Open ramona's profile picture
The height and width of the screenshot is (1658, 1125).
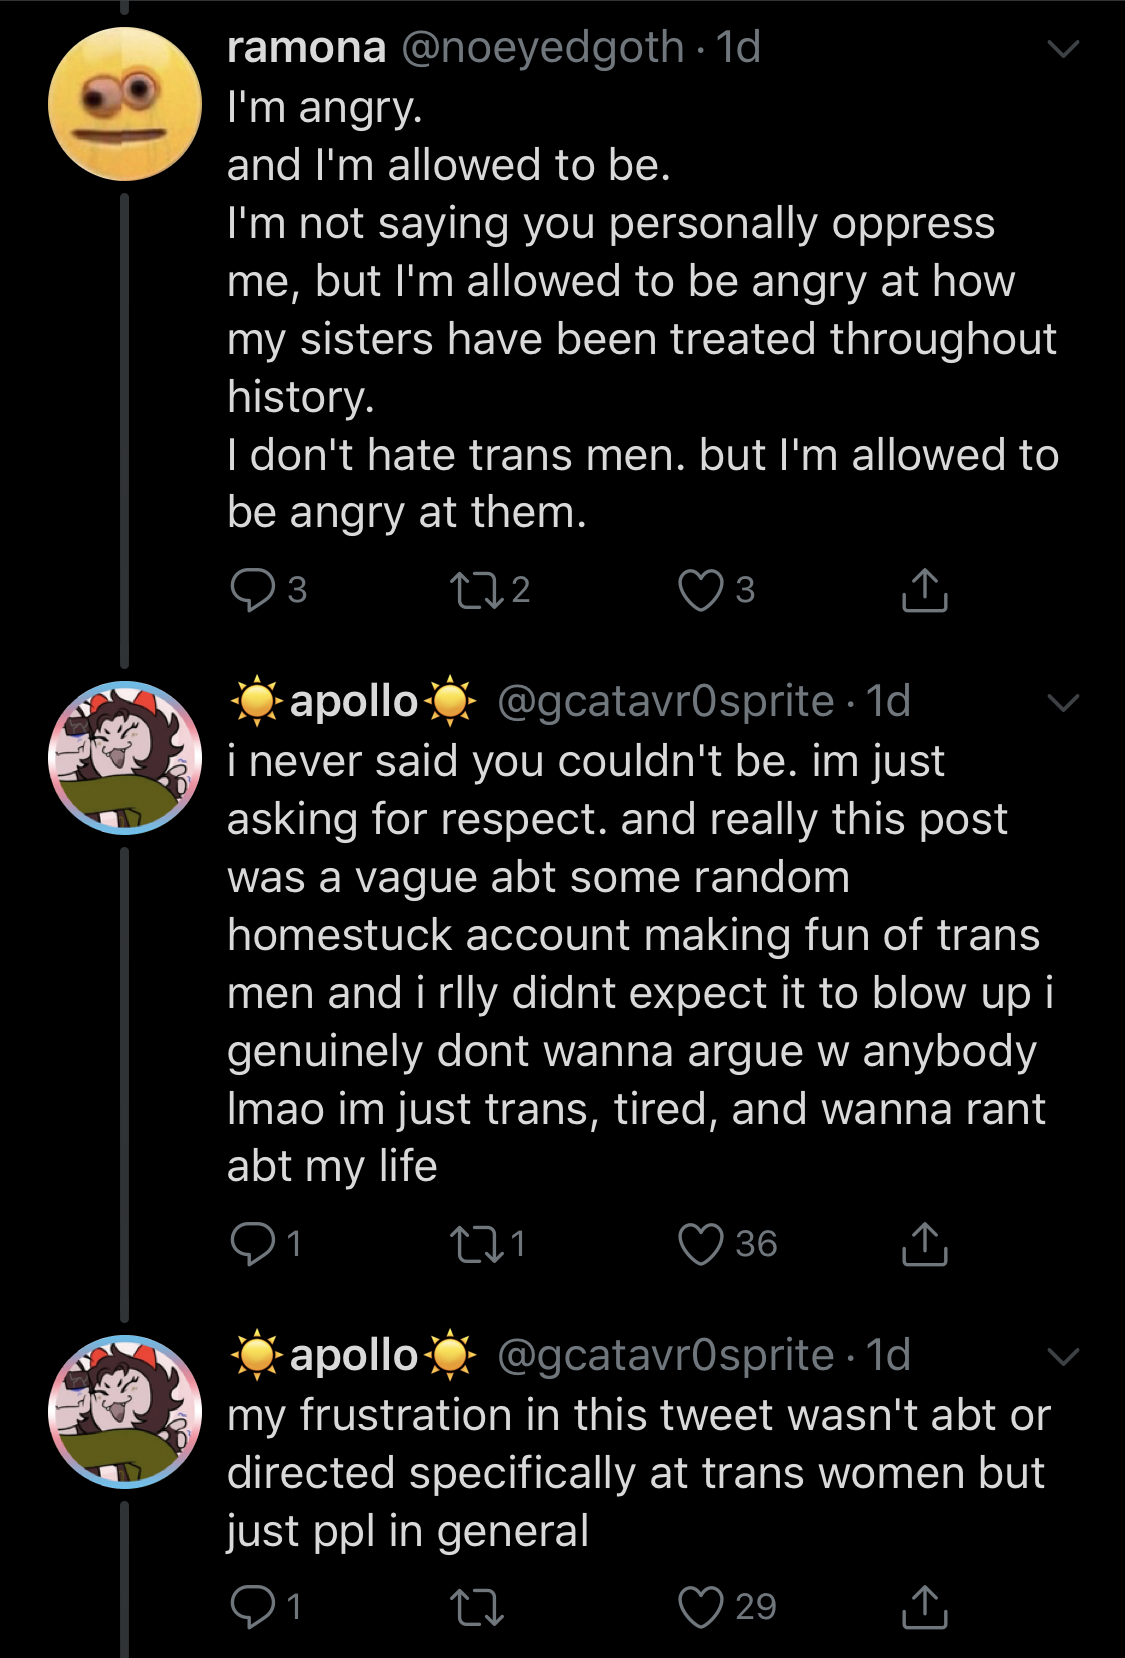125,104
